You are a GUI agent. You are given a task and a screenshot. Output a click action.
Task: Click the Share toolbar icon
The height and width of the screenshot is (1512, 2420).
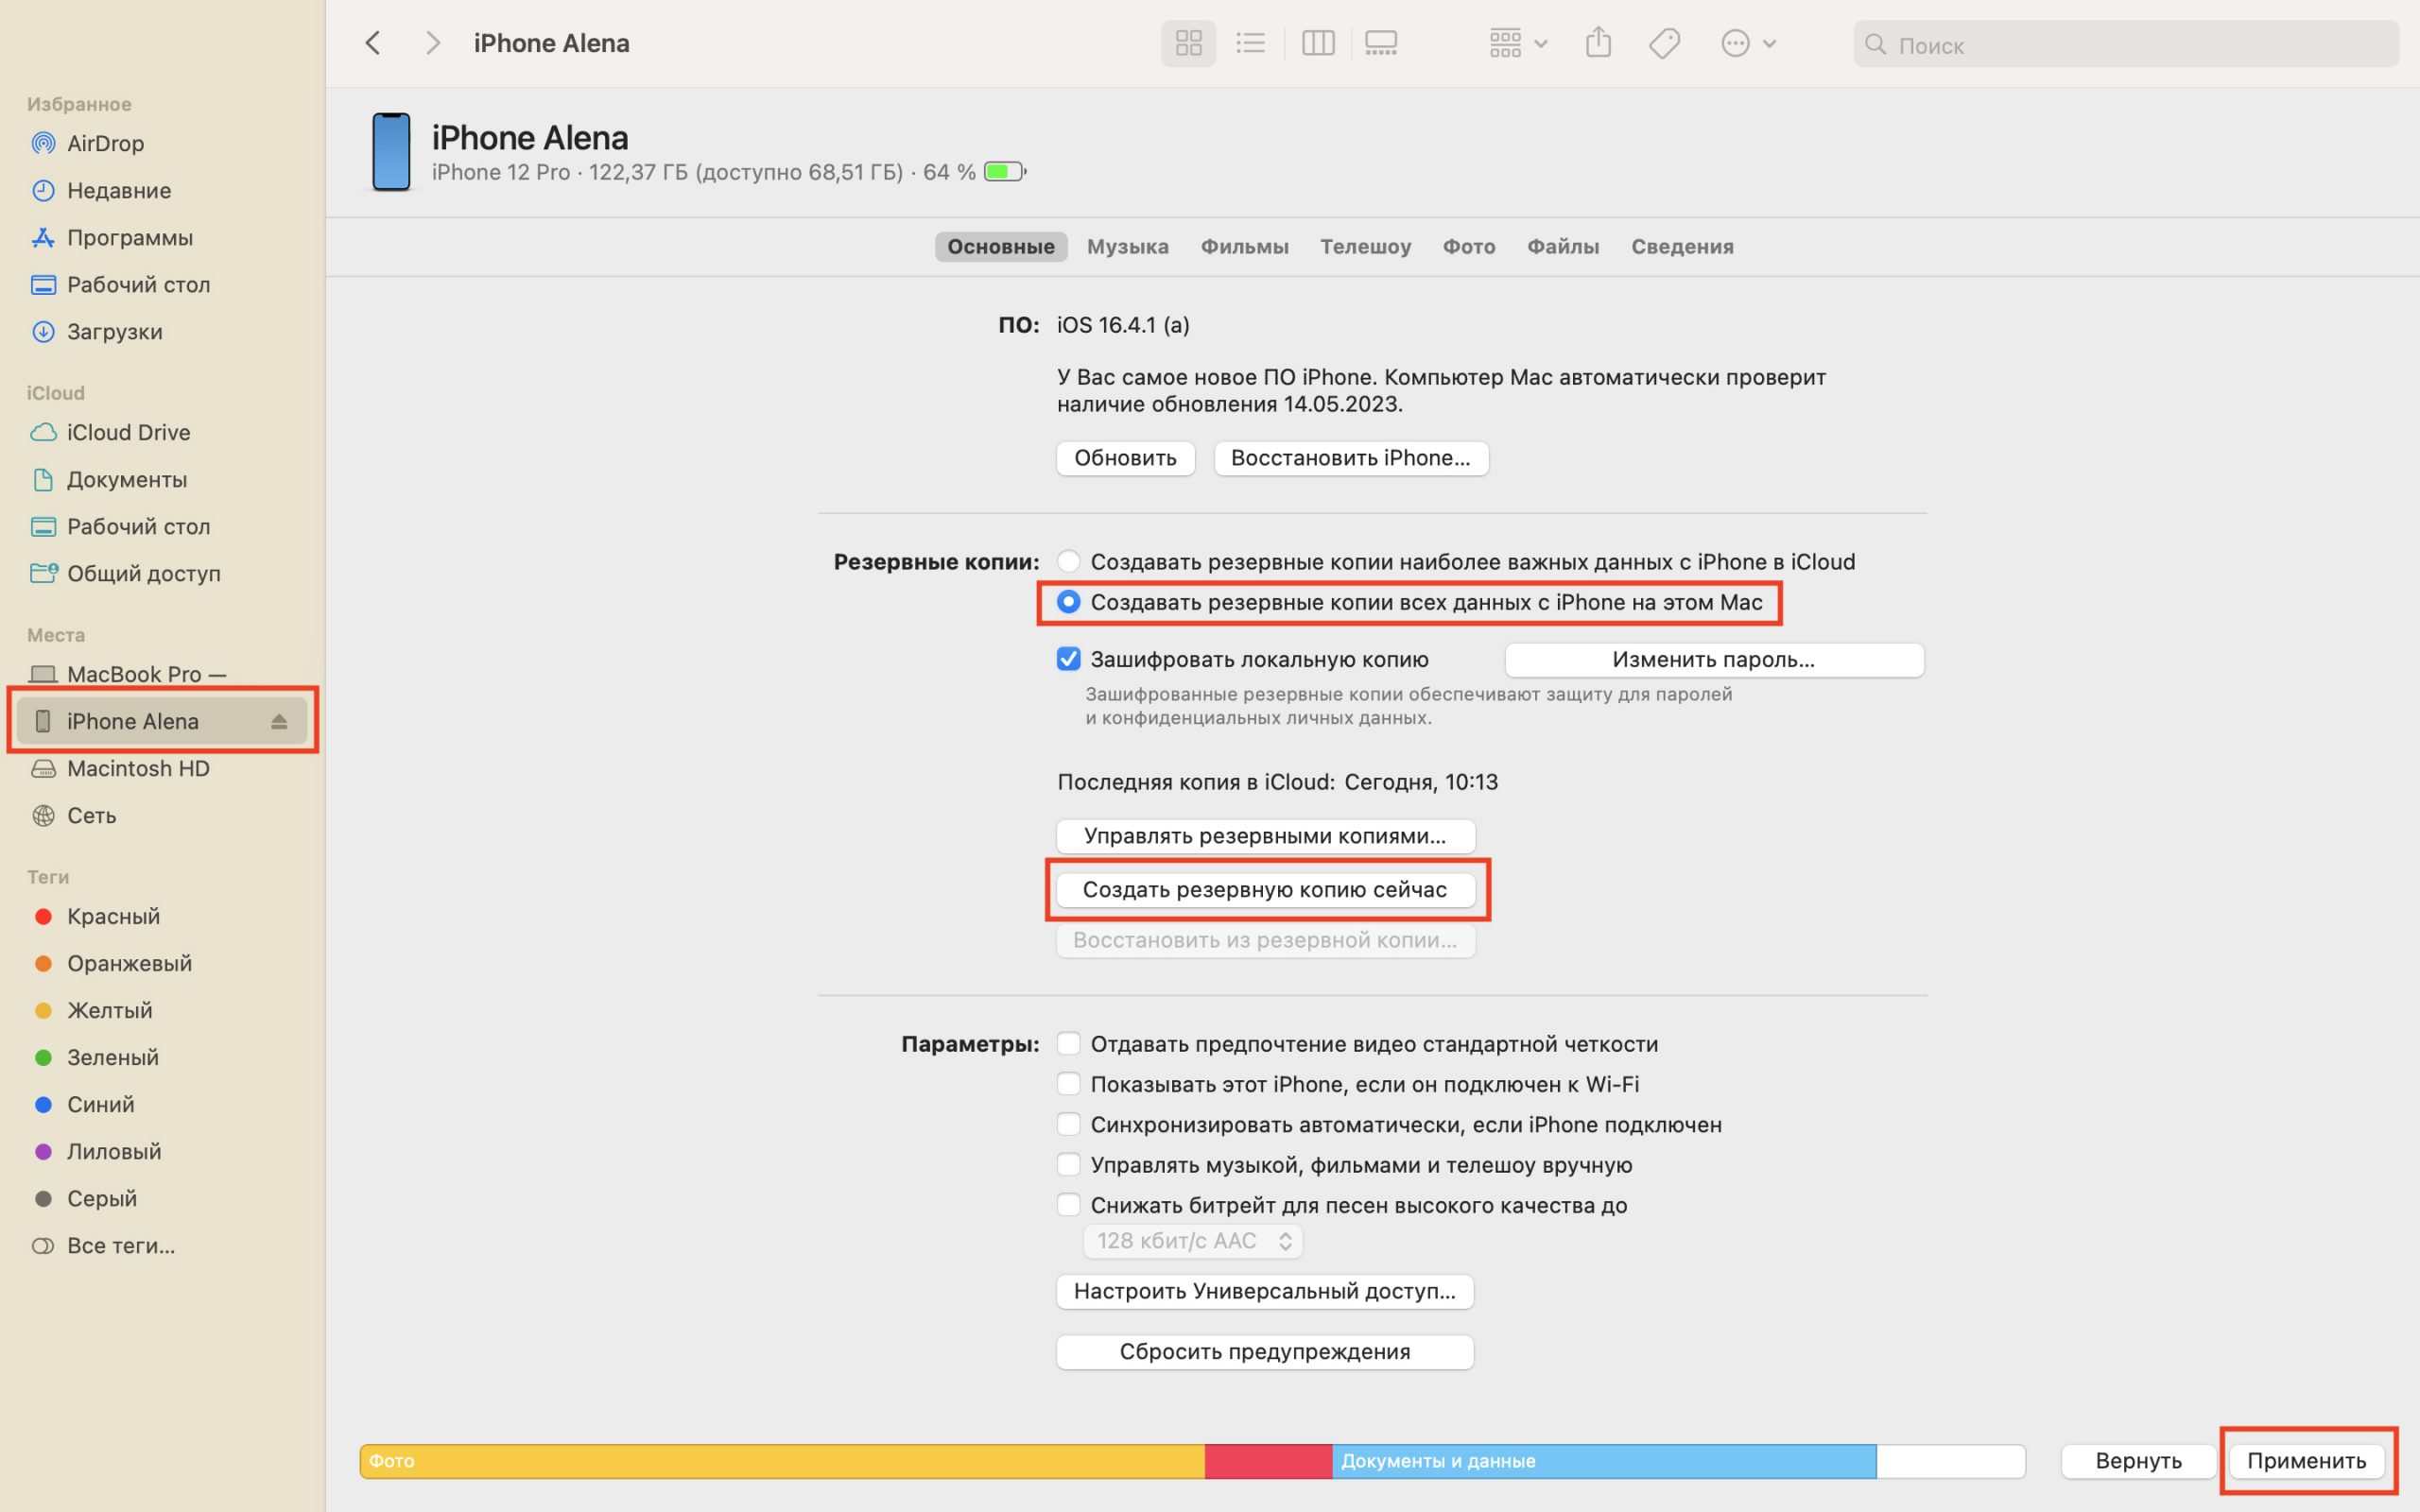[x=1598, y=43]
